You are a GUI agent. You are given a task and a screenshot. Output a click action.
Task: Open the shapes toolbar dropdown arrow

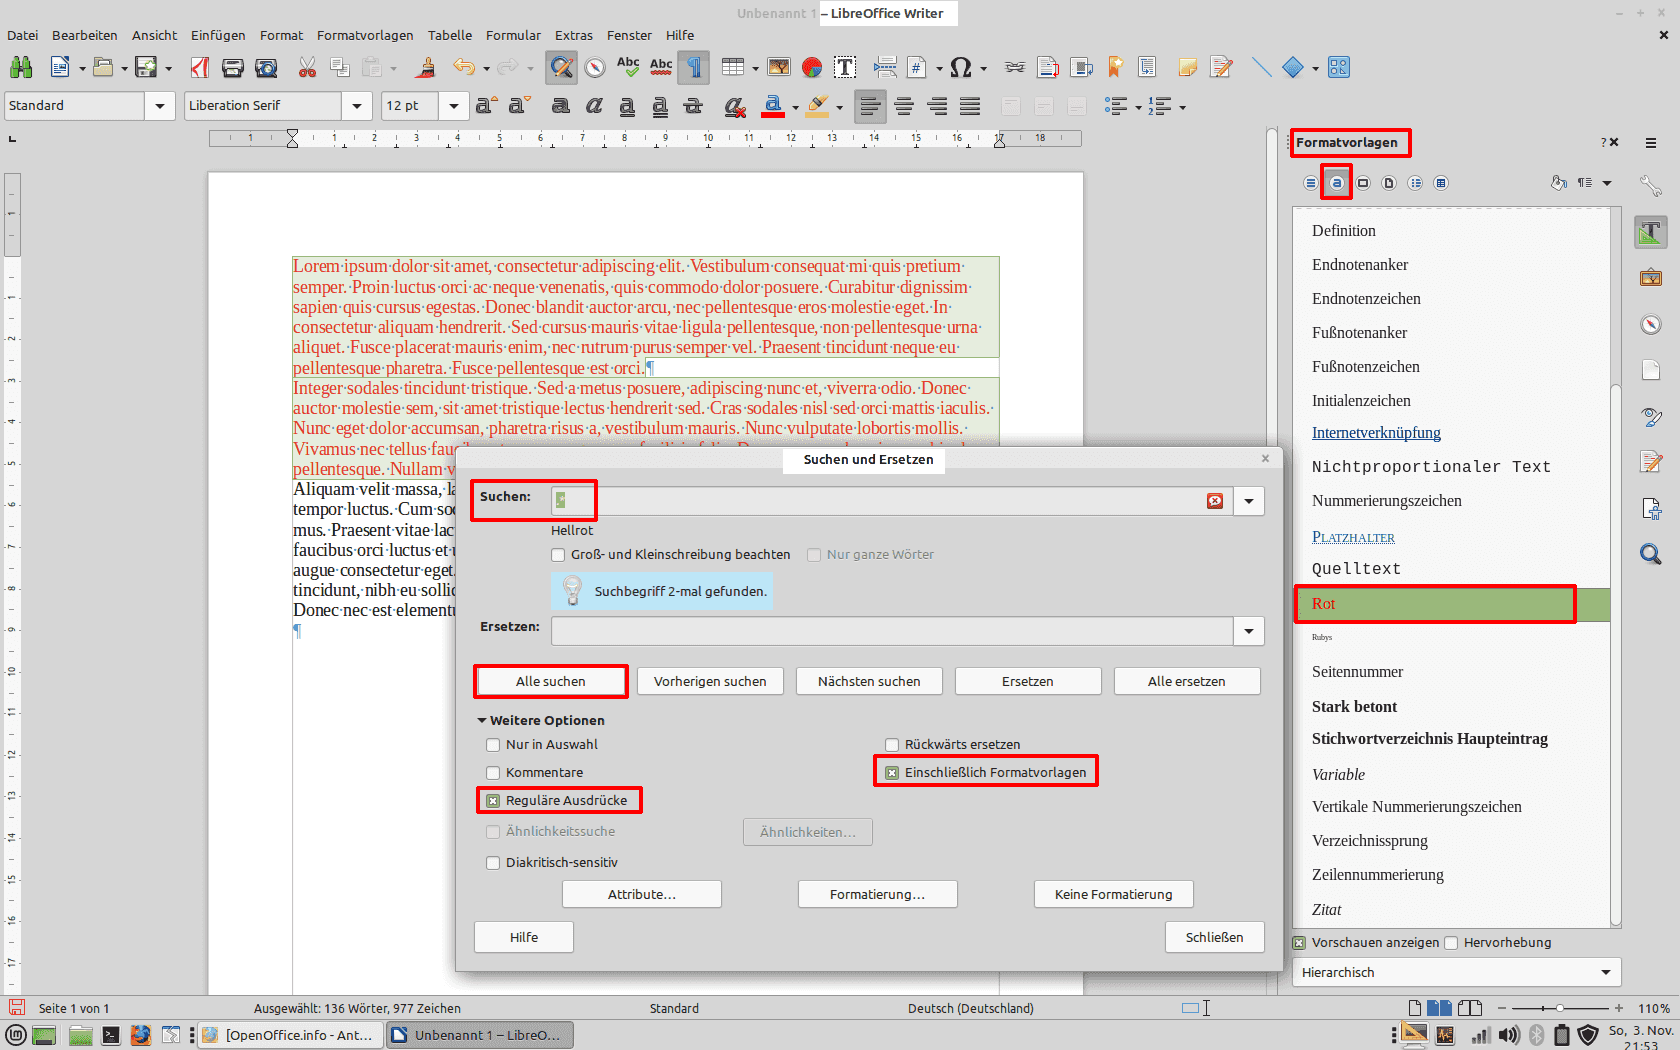click(1315, 68)
